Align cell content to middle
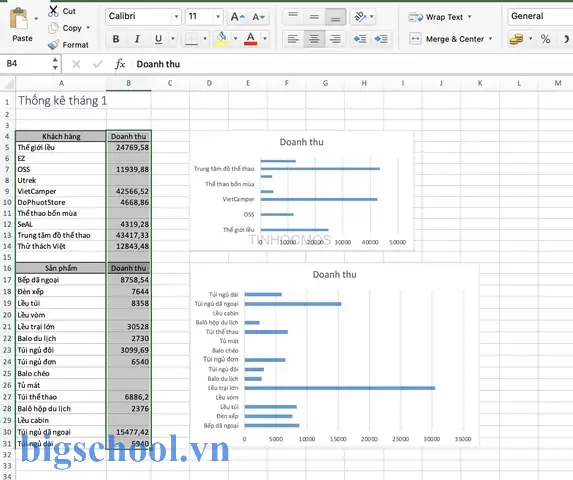Screen dimensions: 573x480 [x=314, y=16]
